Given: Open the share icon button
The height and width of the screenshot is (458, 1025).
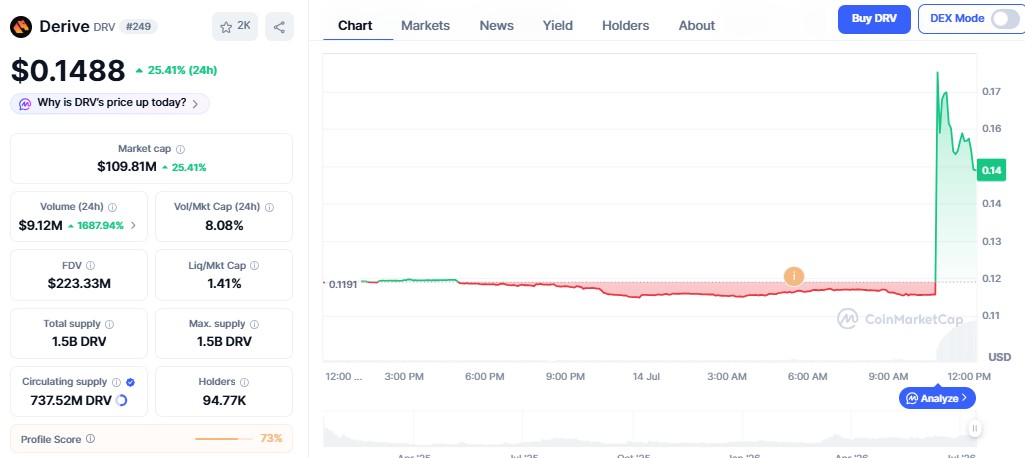Looking at the screenshot, I should pos(279,27).
